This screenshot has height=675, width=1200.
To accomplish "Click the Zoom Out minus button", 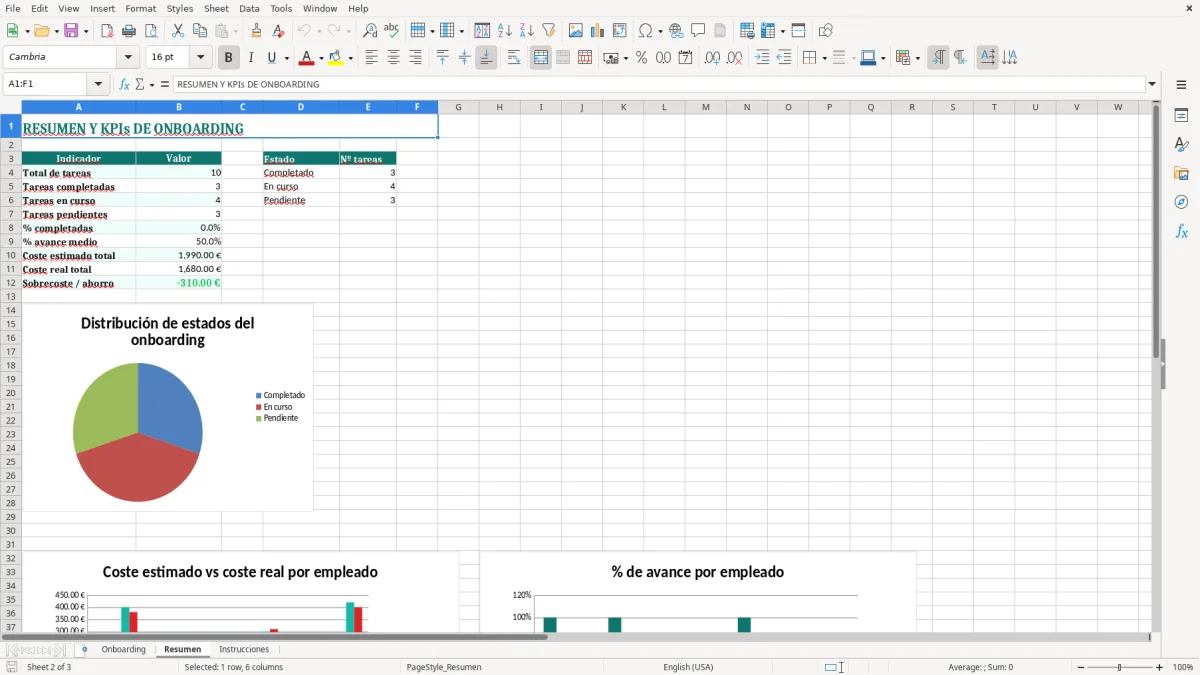I will [1081, 667].
